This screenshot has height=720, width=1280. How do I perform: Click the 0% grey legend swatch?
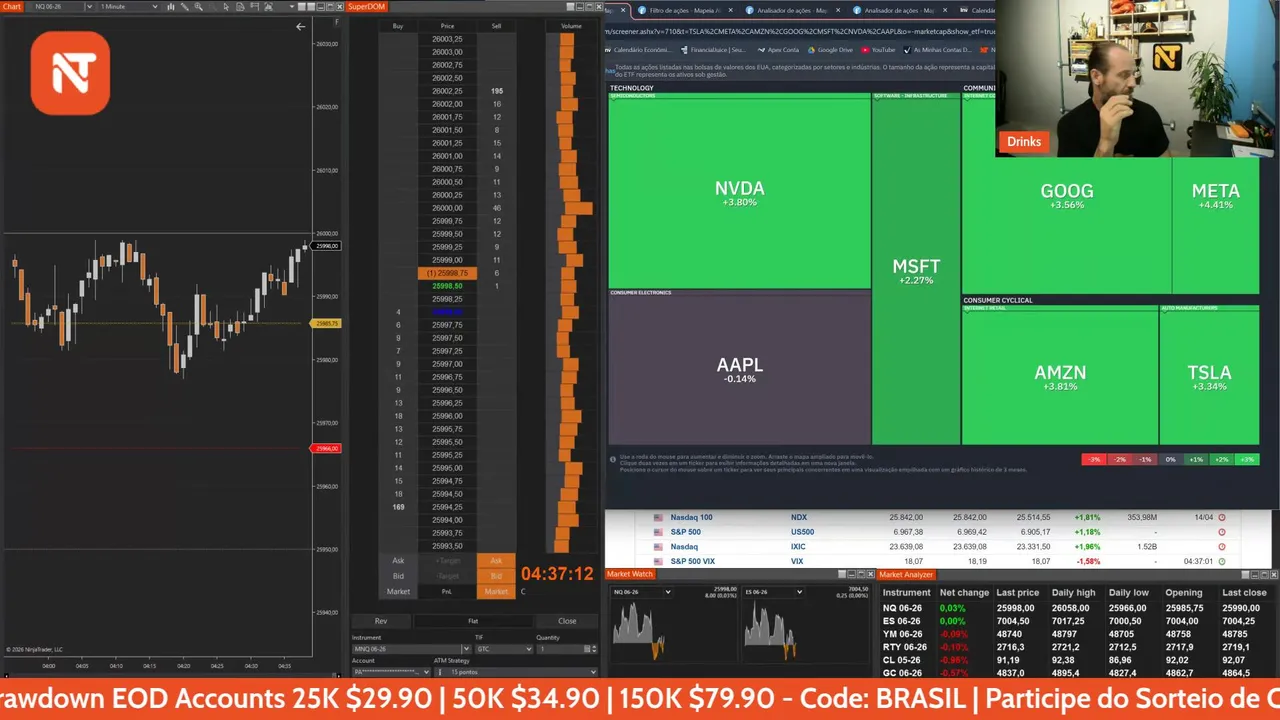click(1170, 459)
